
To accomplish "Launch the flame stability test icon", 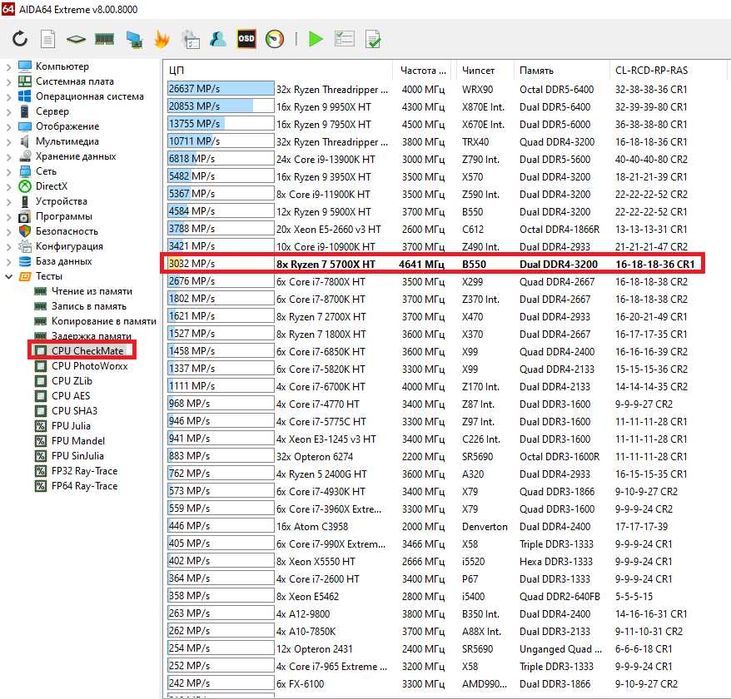I will (x=161, y=39).
